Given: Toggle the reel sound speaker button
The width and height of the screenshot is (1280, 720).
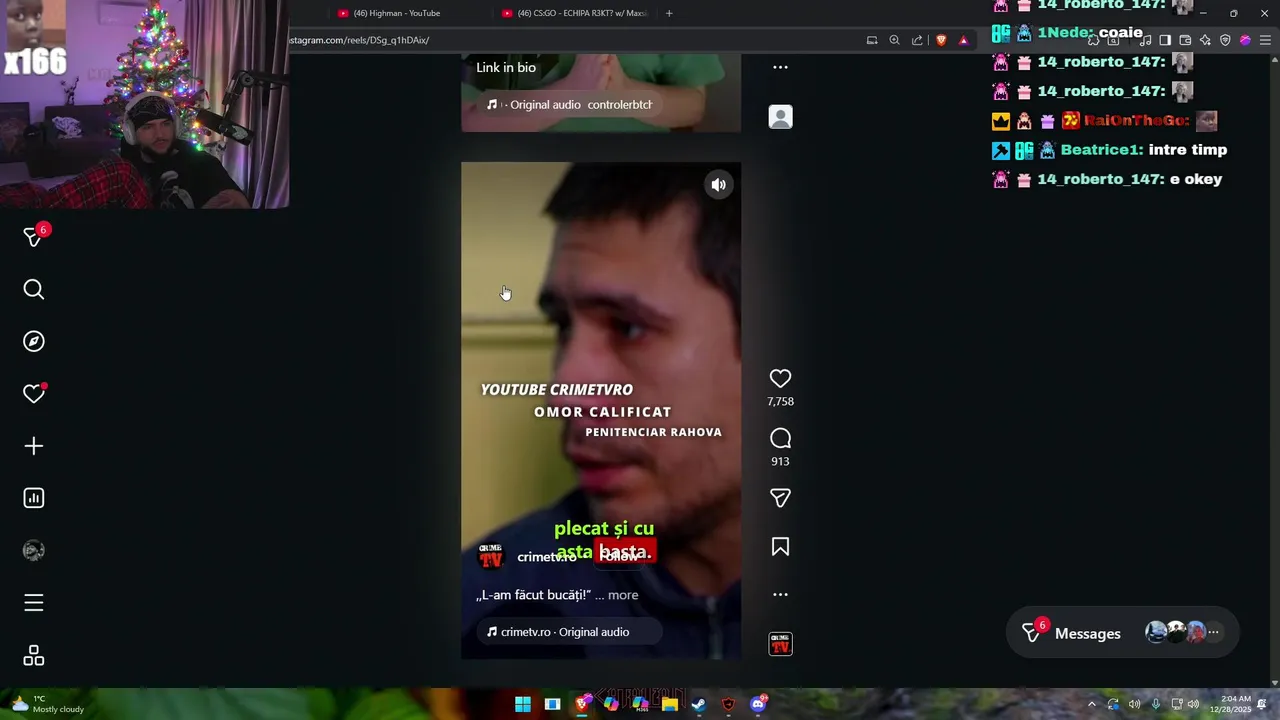Looking at the screenshot, I should [718, 185].
